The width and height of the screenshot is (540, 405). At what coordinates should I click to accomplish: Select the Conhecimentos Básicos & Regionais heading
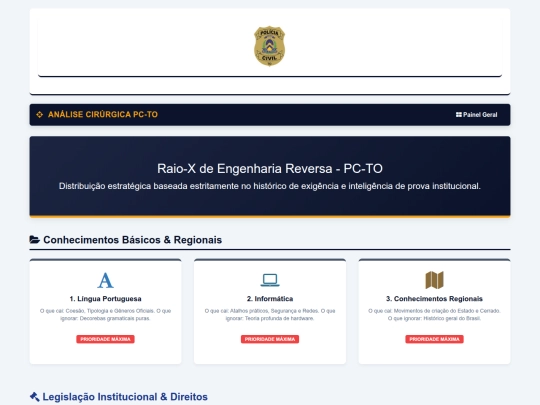[133, 240]
